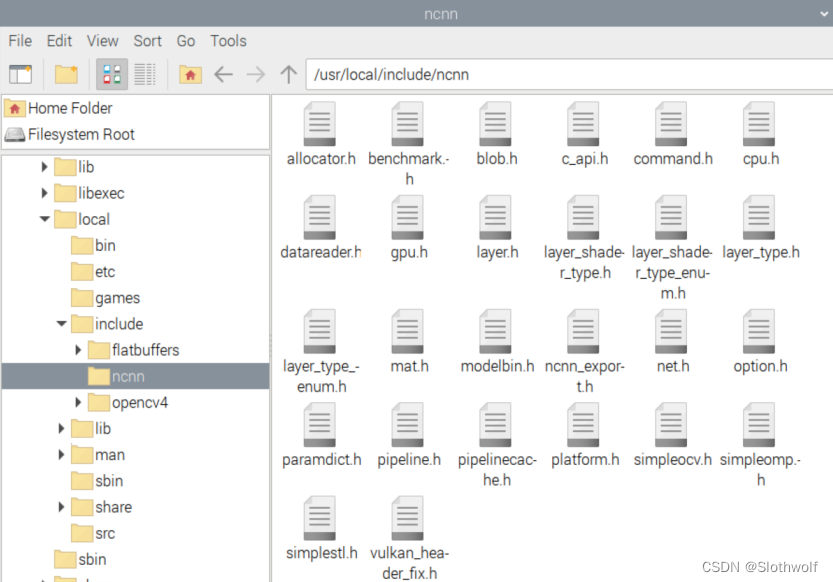The height and width of the screenshot is (582, 833).
Task: Select ncnn_export.h file icon
Action: (x=583, y=331)
